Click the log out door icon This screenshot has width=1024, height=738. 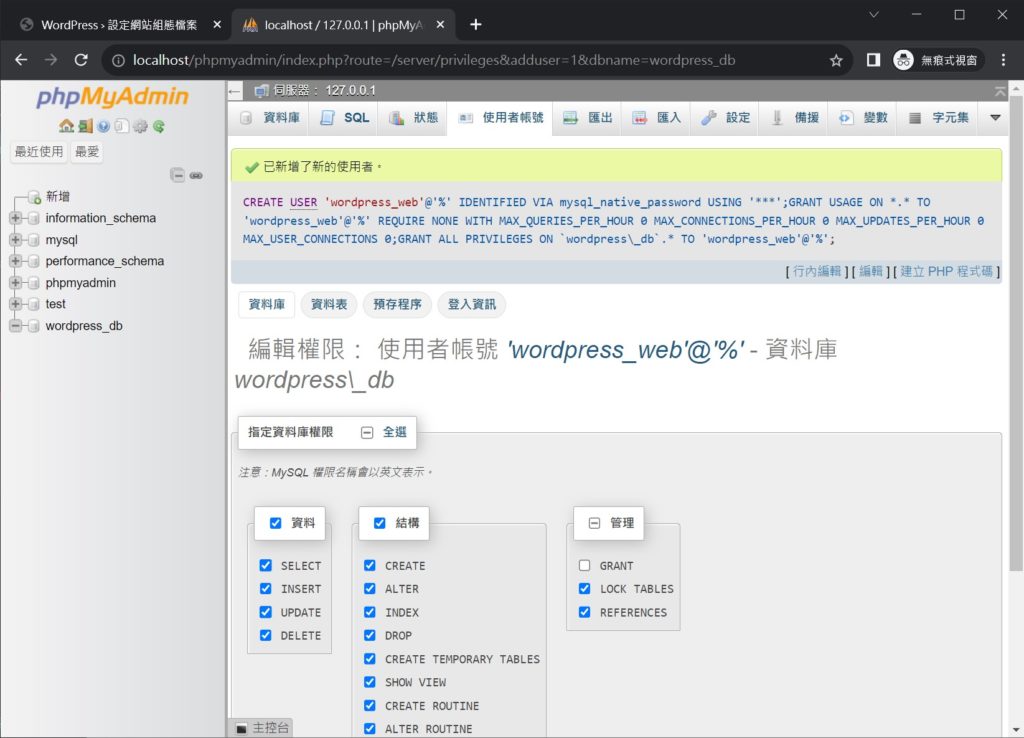(85, 126)
